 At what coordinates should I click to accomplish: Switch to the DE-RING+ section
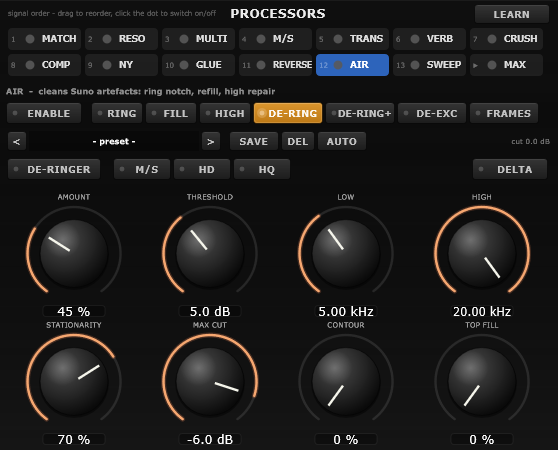360,113
